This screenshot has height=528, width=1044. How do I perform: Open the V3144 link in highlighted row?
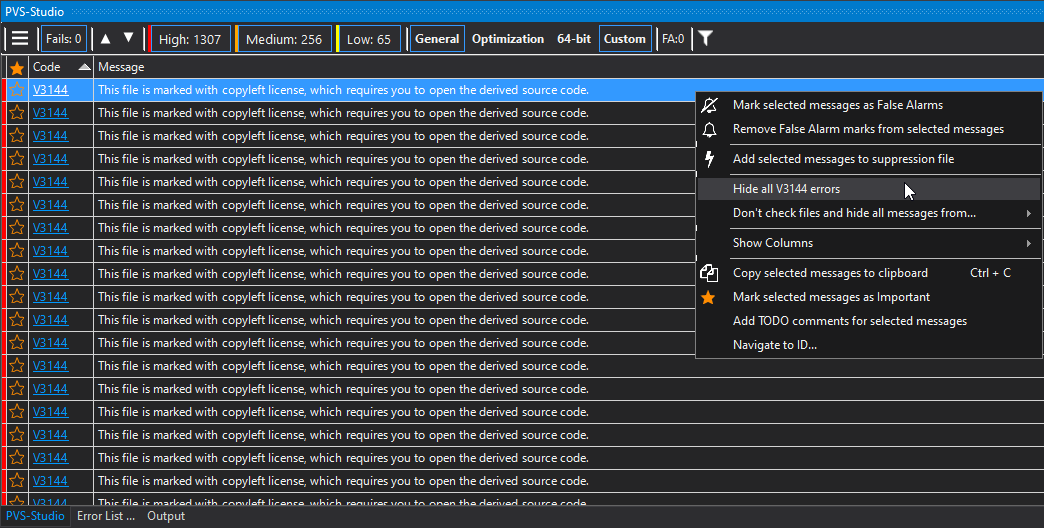50,90
